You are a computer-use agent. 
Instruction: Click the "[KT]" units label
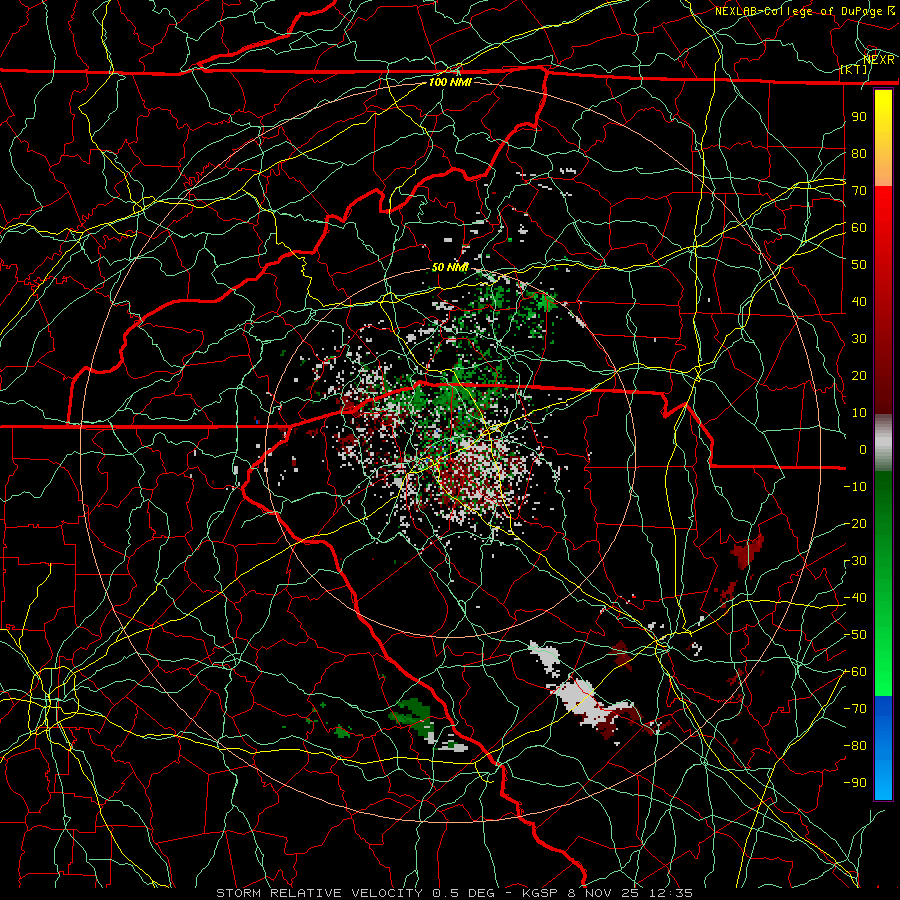pos(854,69)
